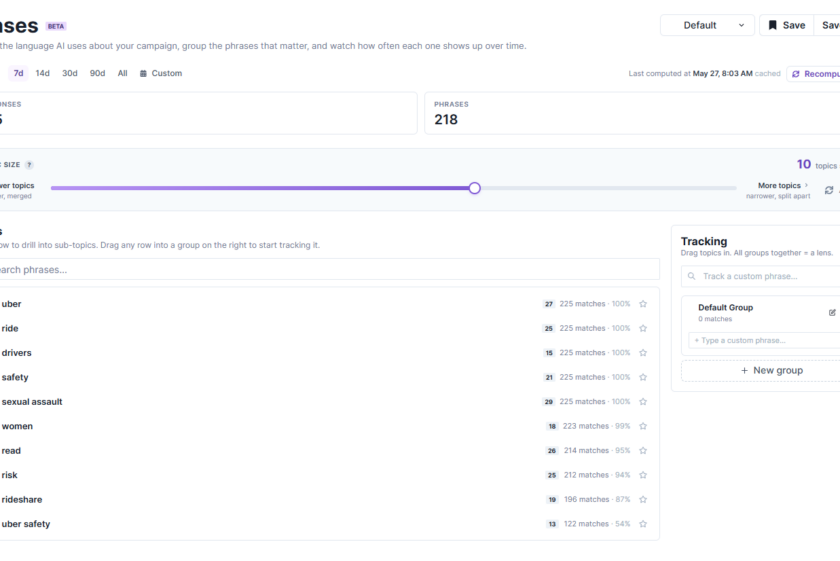Click the recompute refresh icon
Screen dimensions: 840x561
click(x=796, y=74)
